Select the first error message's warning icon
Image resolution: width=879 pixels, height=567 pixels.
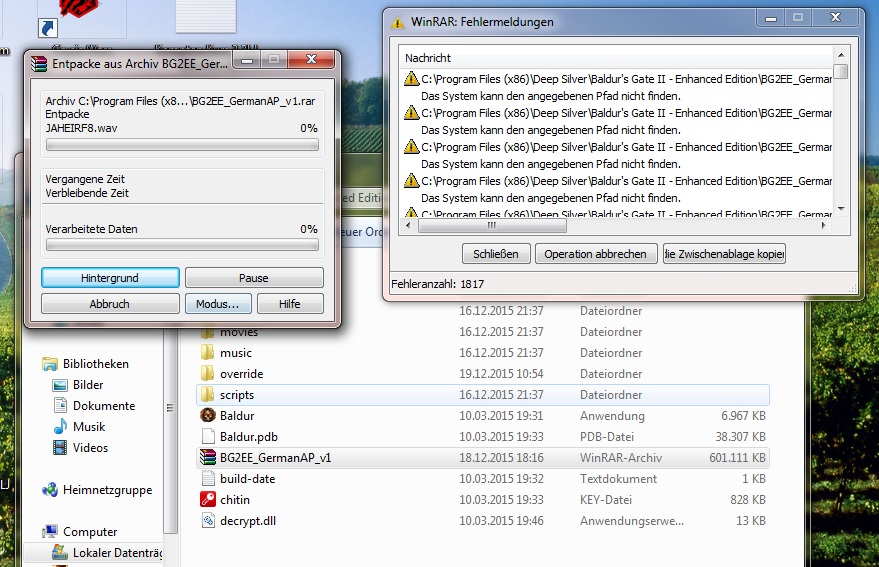click(411, 79)
